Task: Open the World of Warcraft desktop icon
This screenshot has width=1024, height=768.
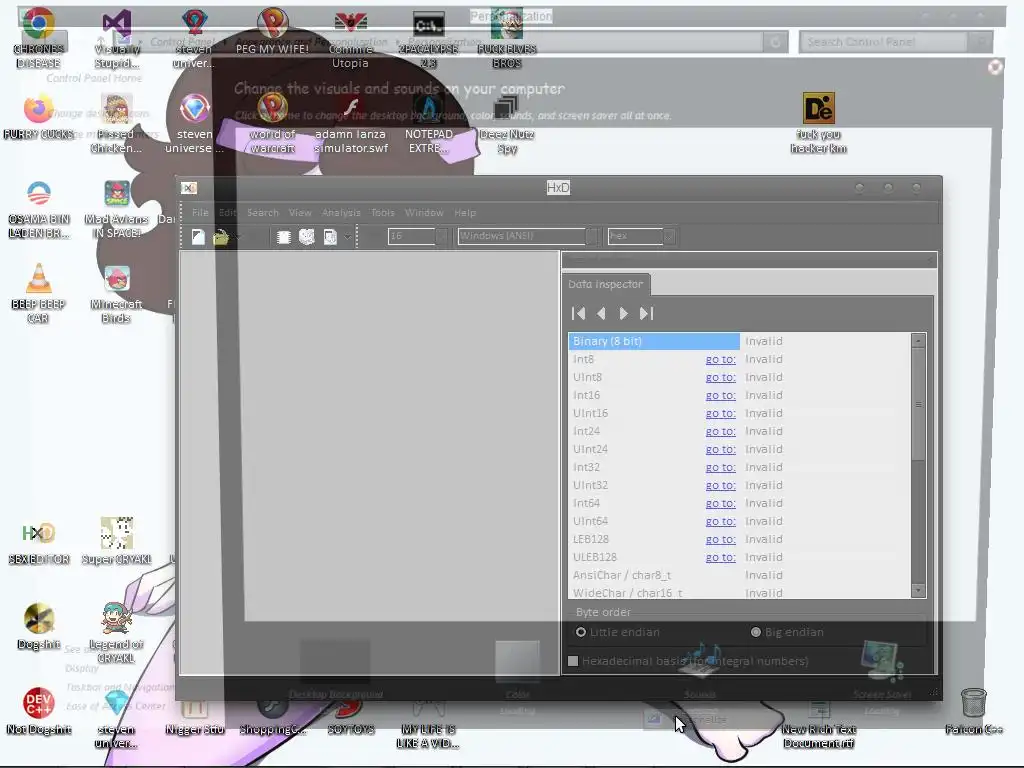Action: (x=272, y=123)
